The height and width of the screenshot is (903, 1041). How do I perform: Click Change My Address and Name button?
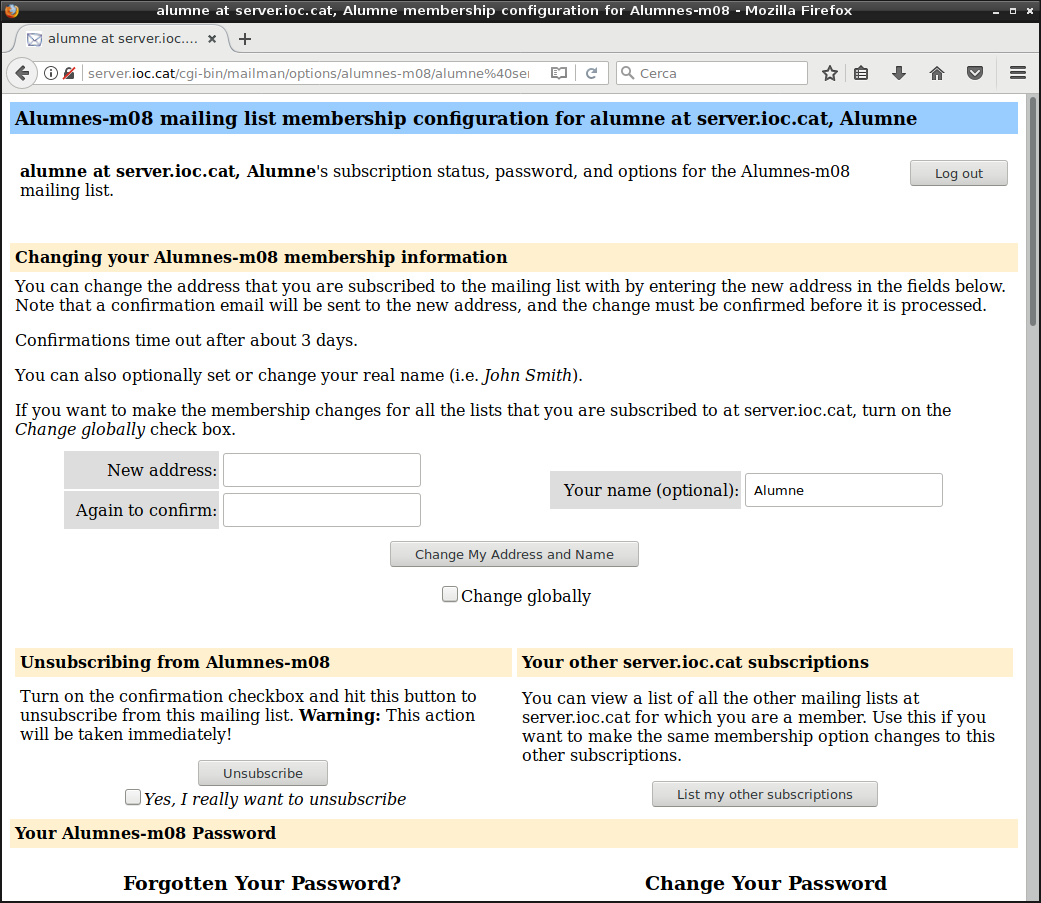[x=514, y=554]
